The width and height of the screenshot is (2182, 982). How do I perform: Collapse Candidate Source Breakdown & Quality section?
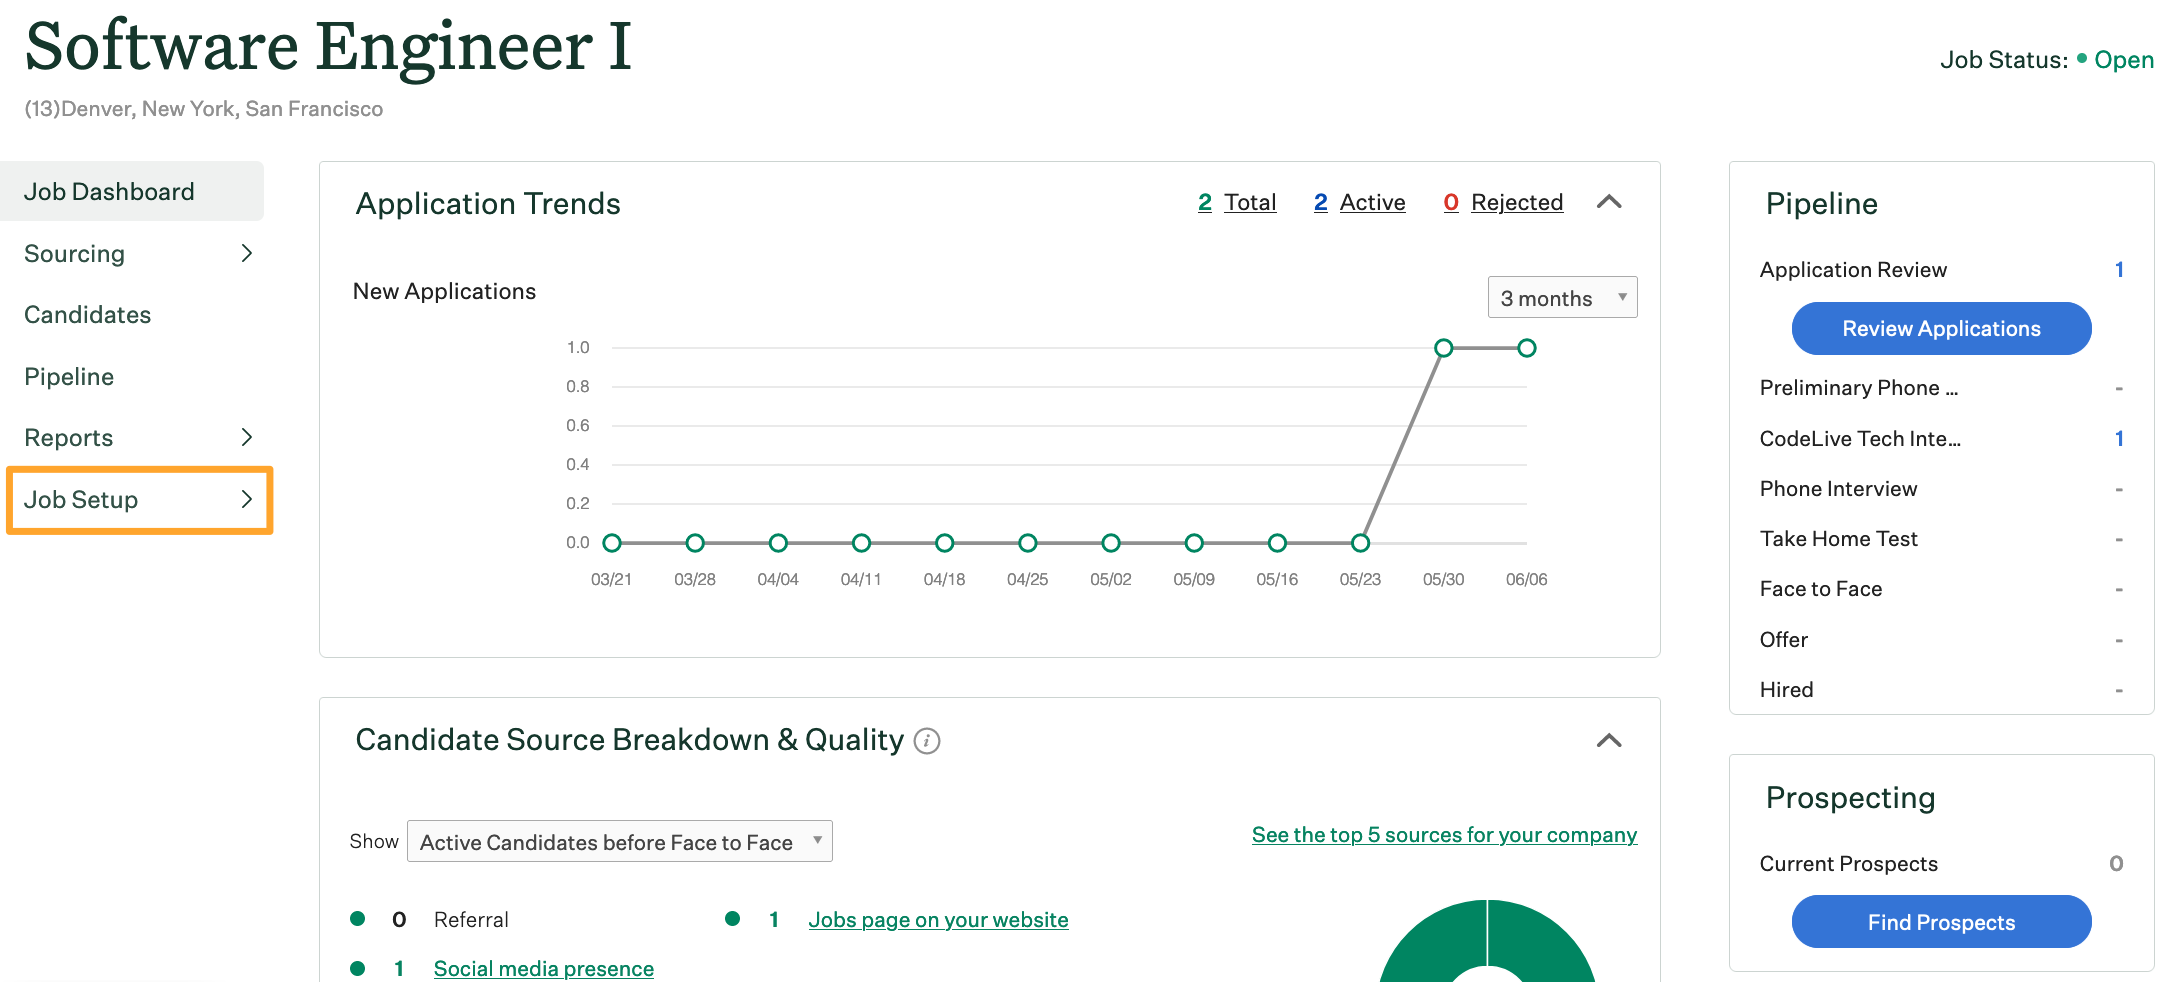tap(1609, 741)
